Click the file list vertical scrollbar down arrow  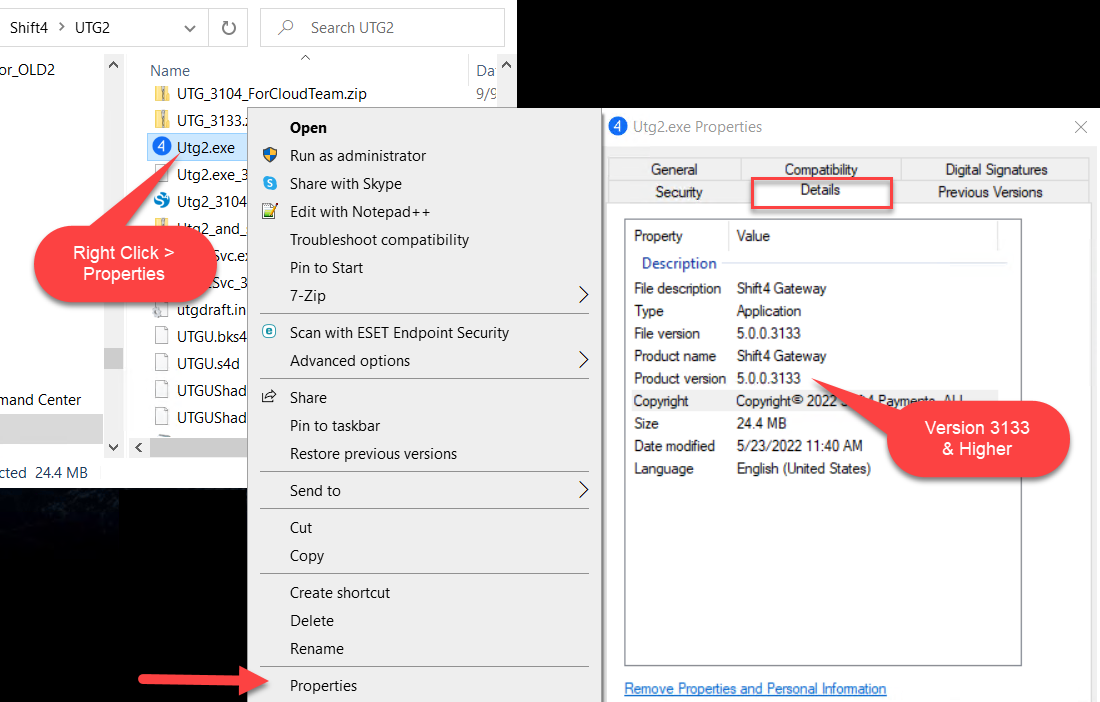[113, 447]
